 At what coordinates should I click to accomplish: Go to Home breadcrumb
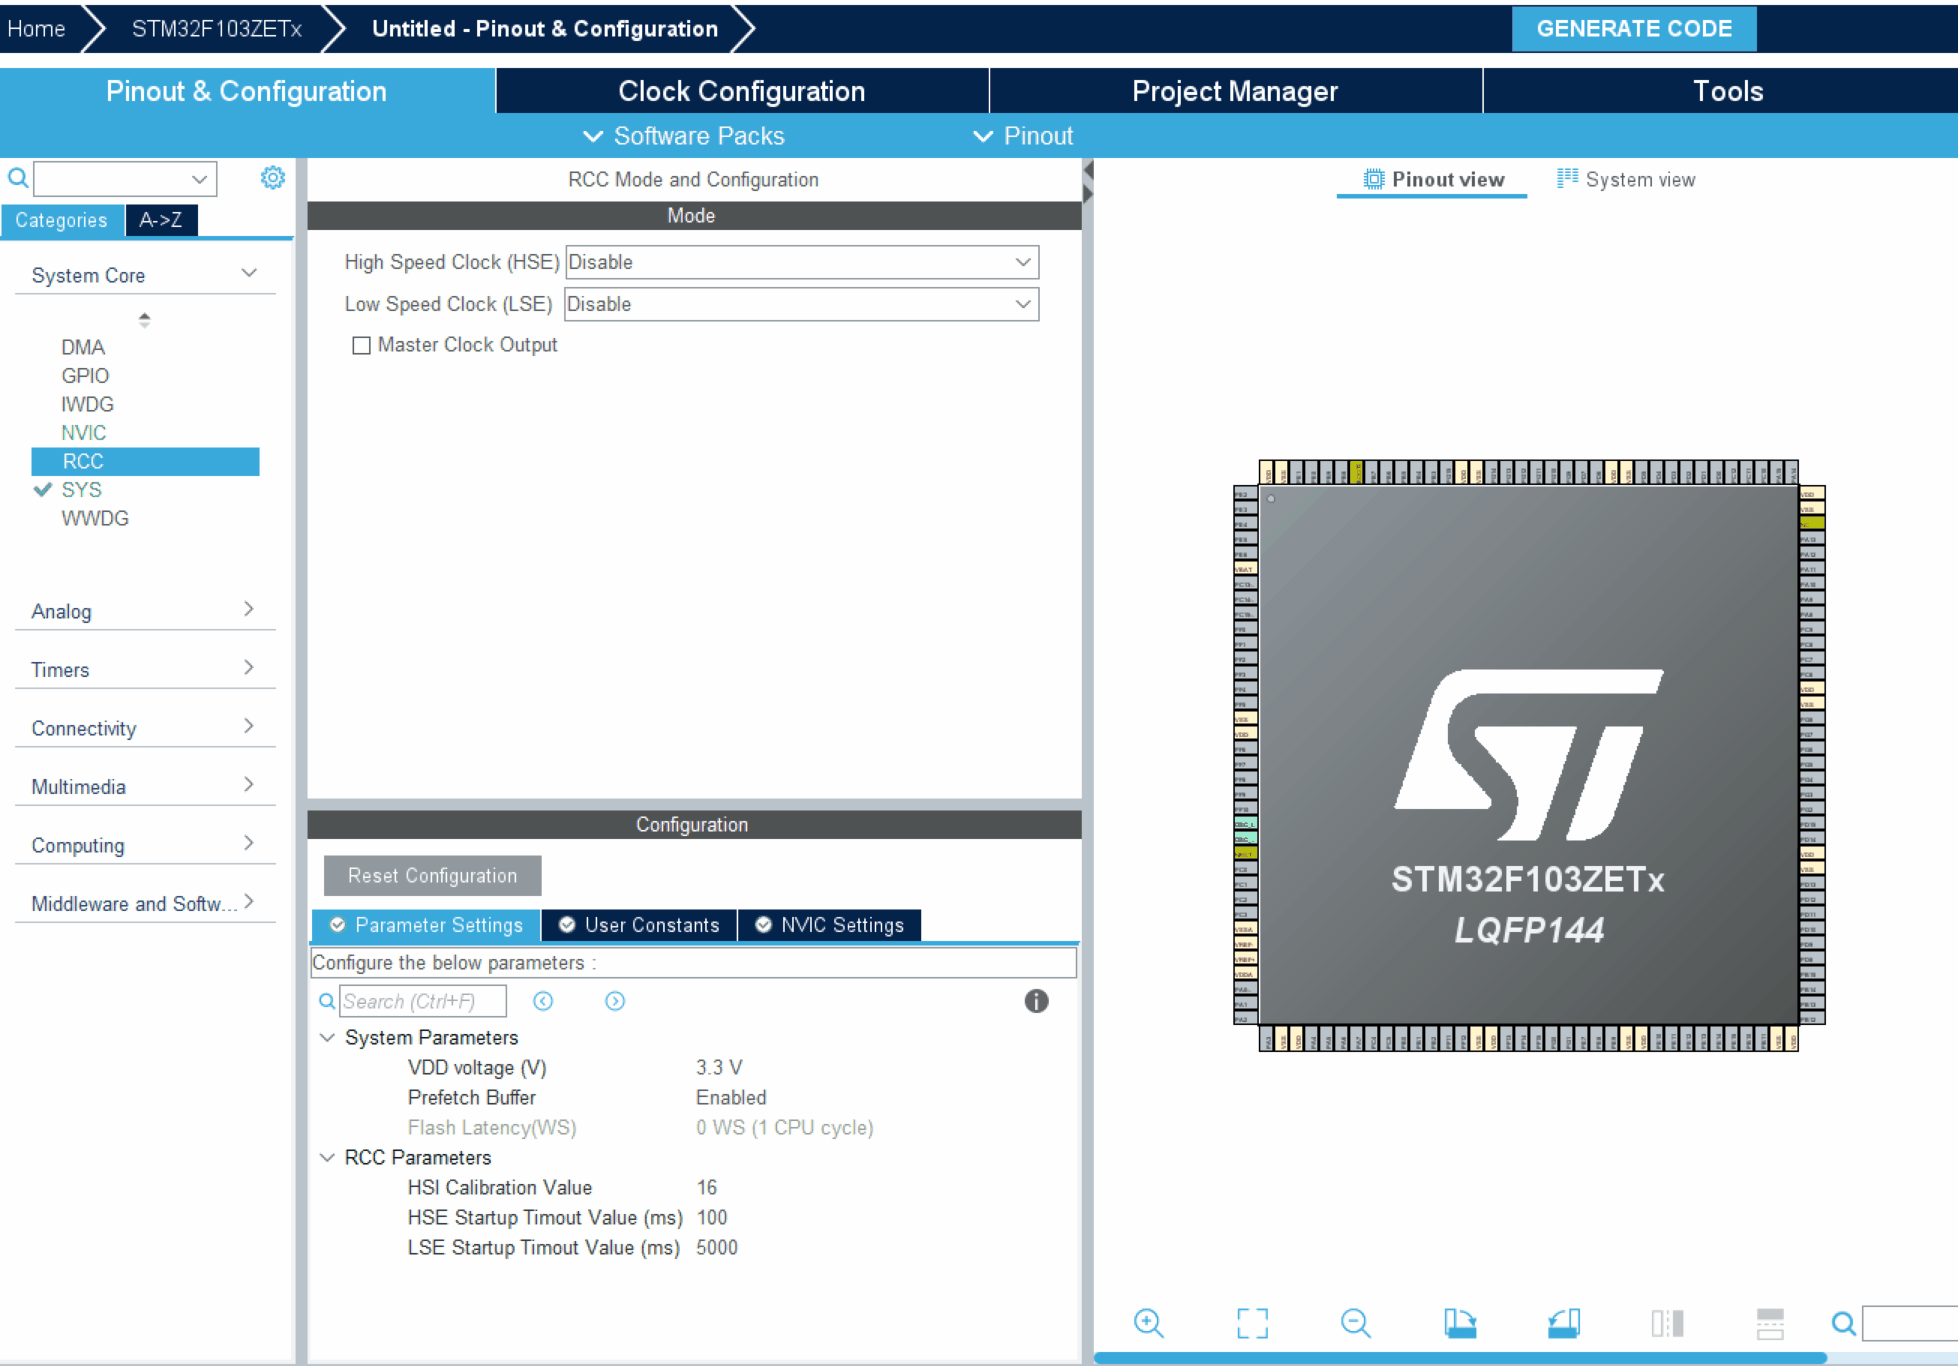(x=37, y=28)
